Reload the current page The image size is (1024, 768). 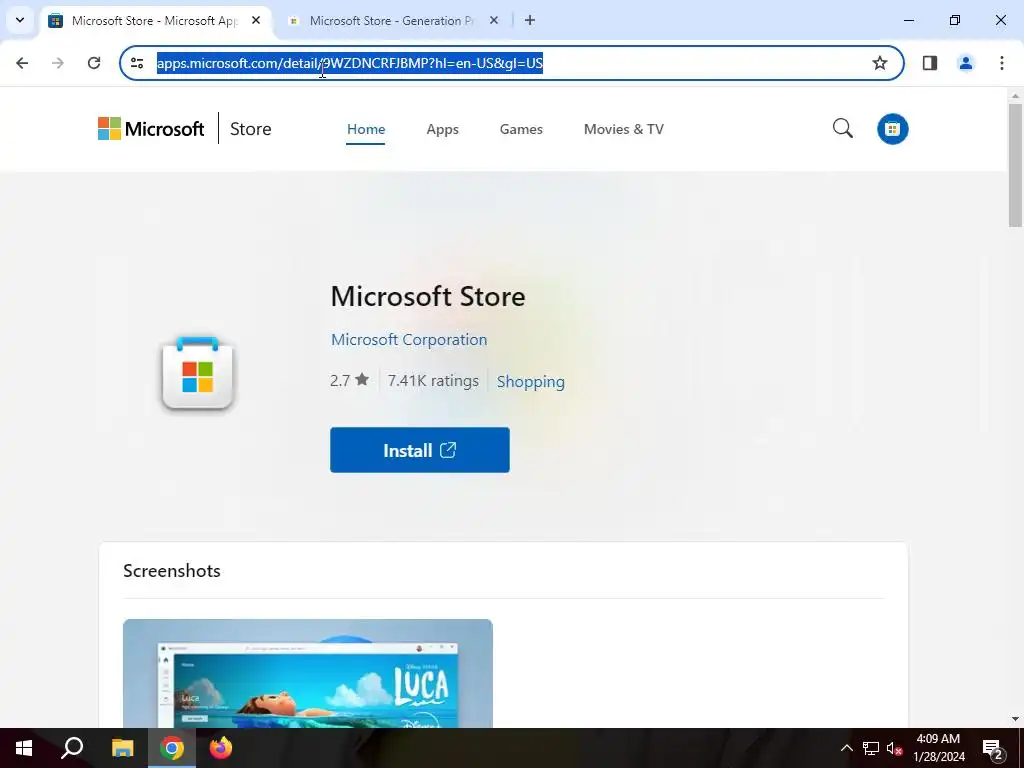click(94, 63)
